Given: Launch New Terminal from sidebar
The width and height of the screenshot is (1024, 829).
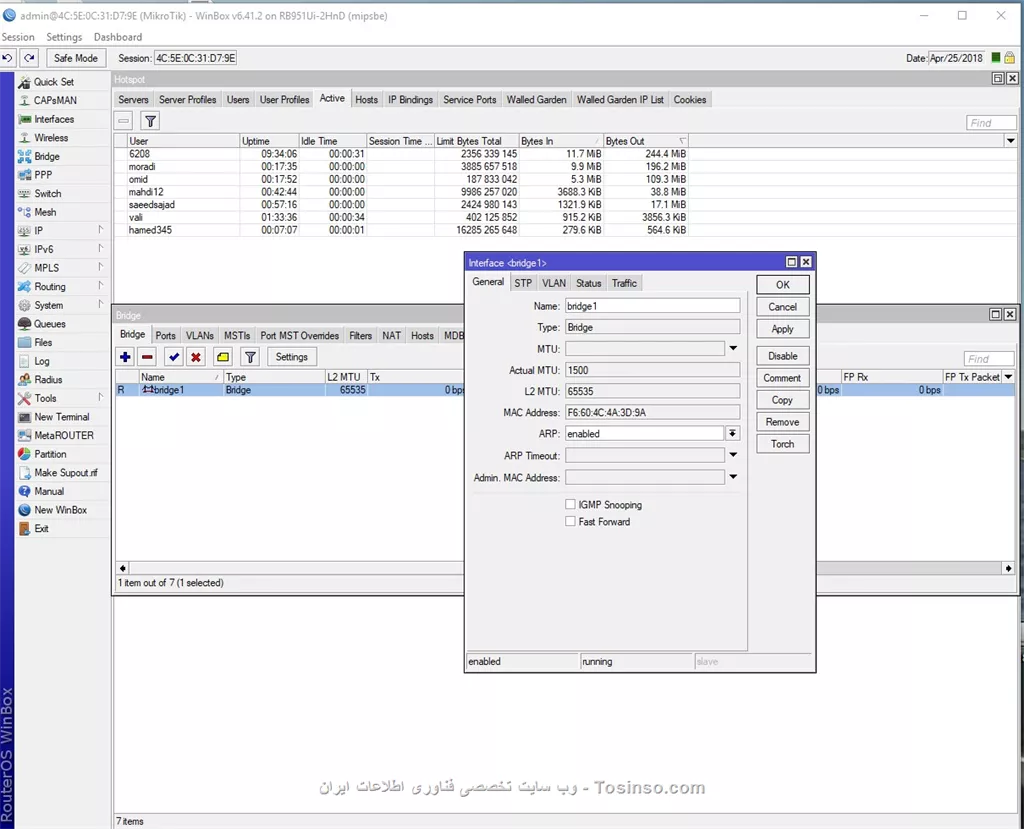Looking at the screenshot, I should point(62,417).
